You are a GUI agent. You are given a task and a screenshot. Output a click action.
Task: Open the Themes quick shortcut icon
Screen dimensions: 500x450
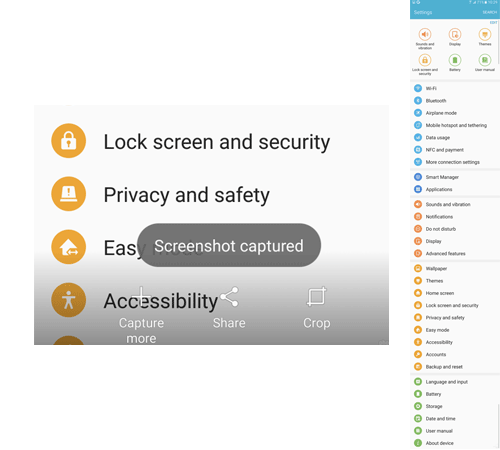[485, 34]
